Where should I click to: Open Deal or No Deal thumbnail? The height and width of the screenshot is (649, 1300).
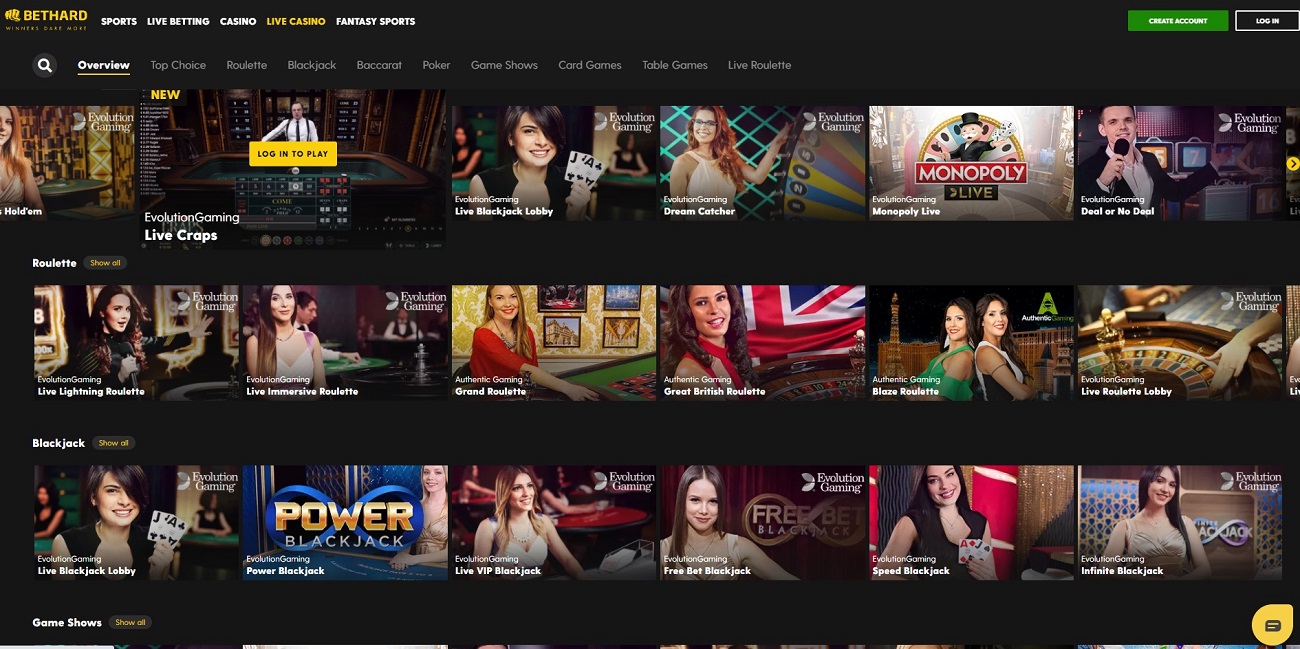tap(1180, 163)
